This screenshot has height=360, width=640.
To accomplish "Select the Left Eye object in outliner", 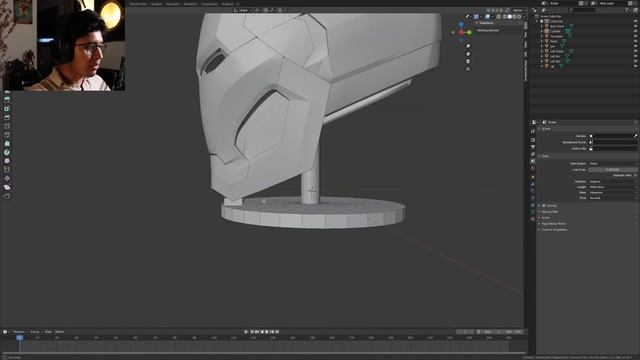I will point(555,61).
